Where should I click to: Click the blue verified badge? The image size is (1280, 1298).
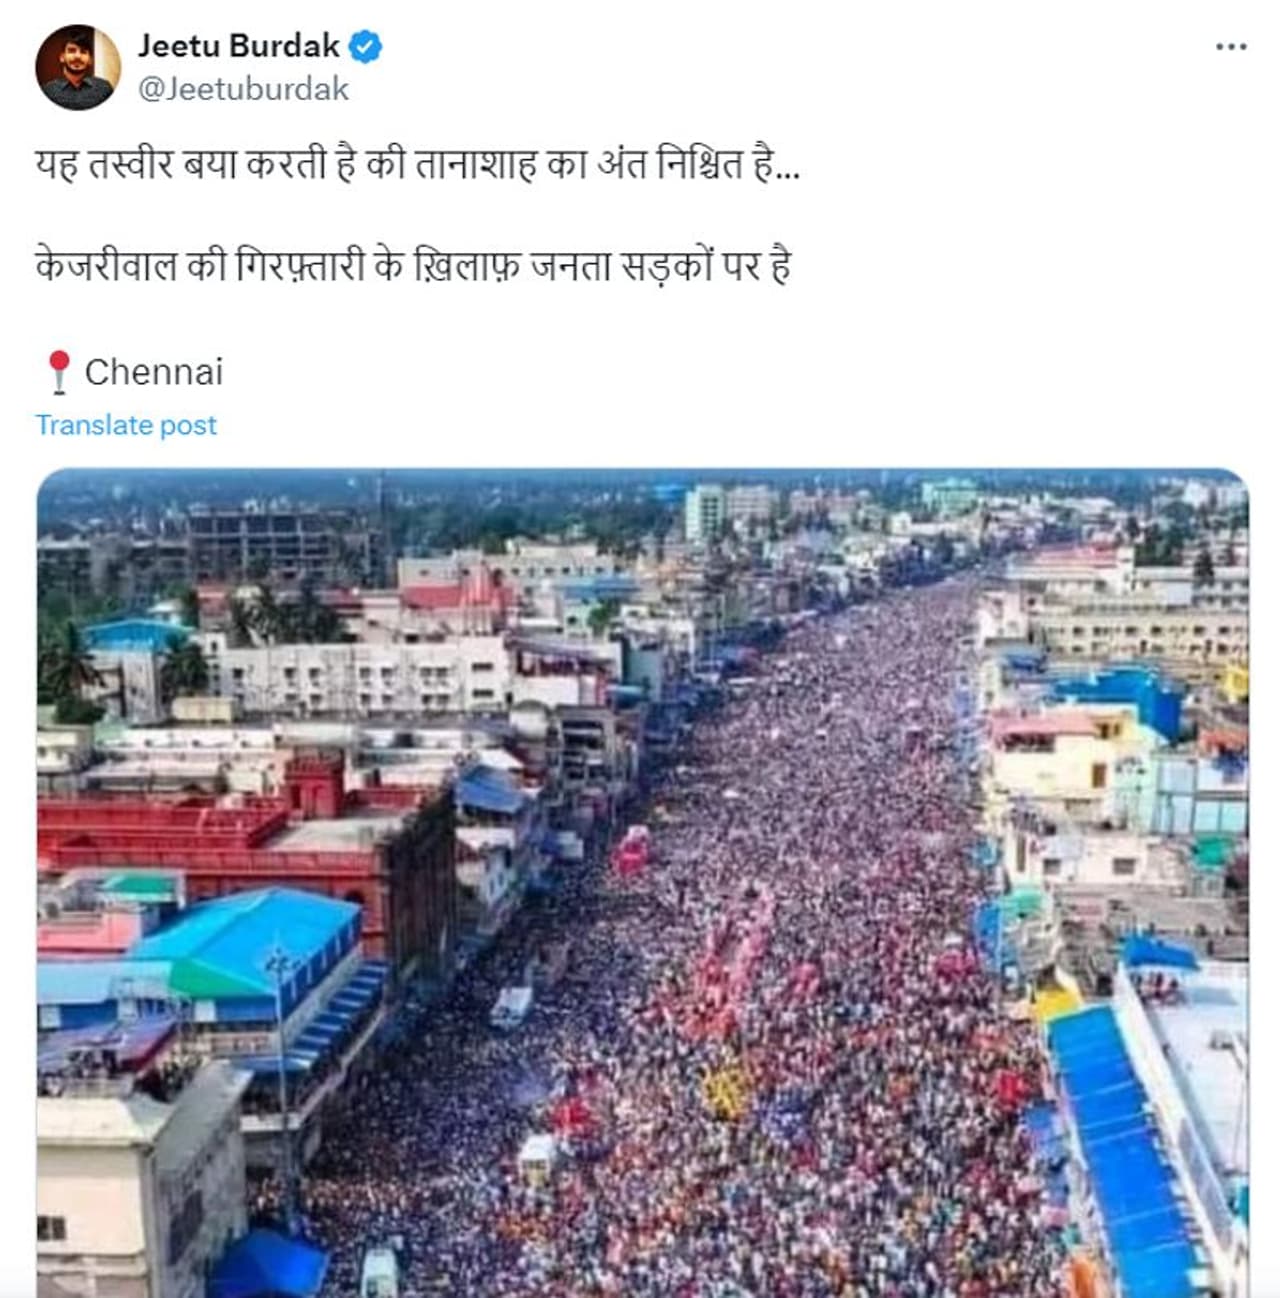pos(366,46)
